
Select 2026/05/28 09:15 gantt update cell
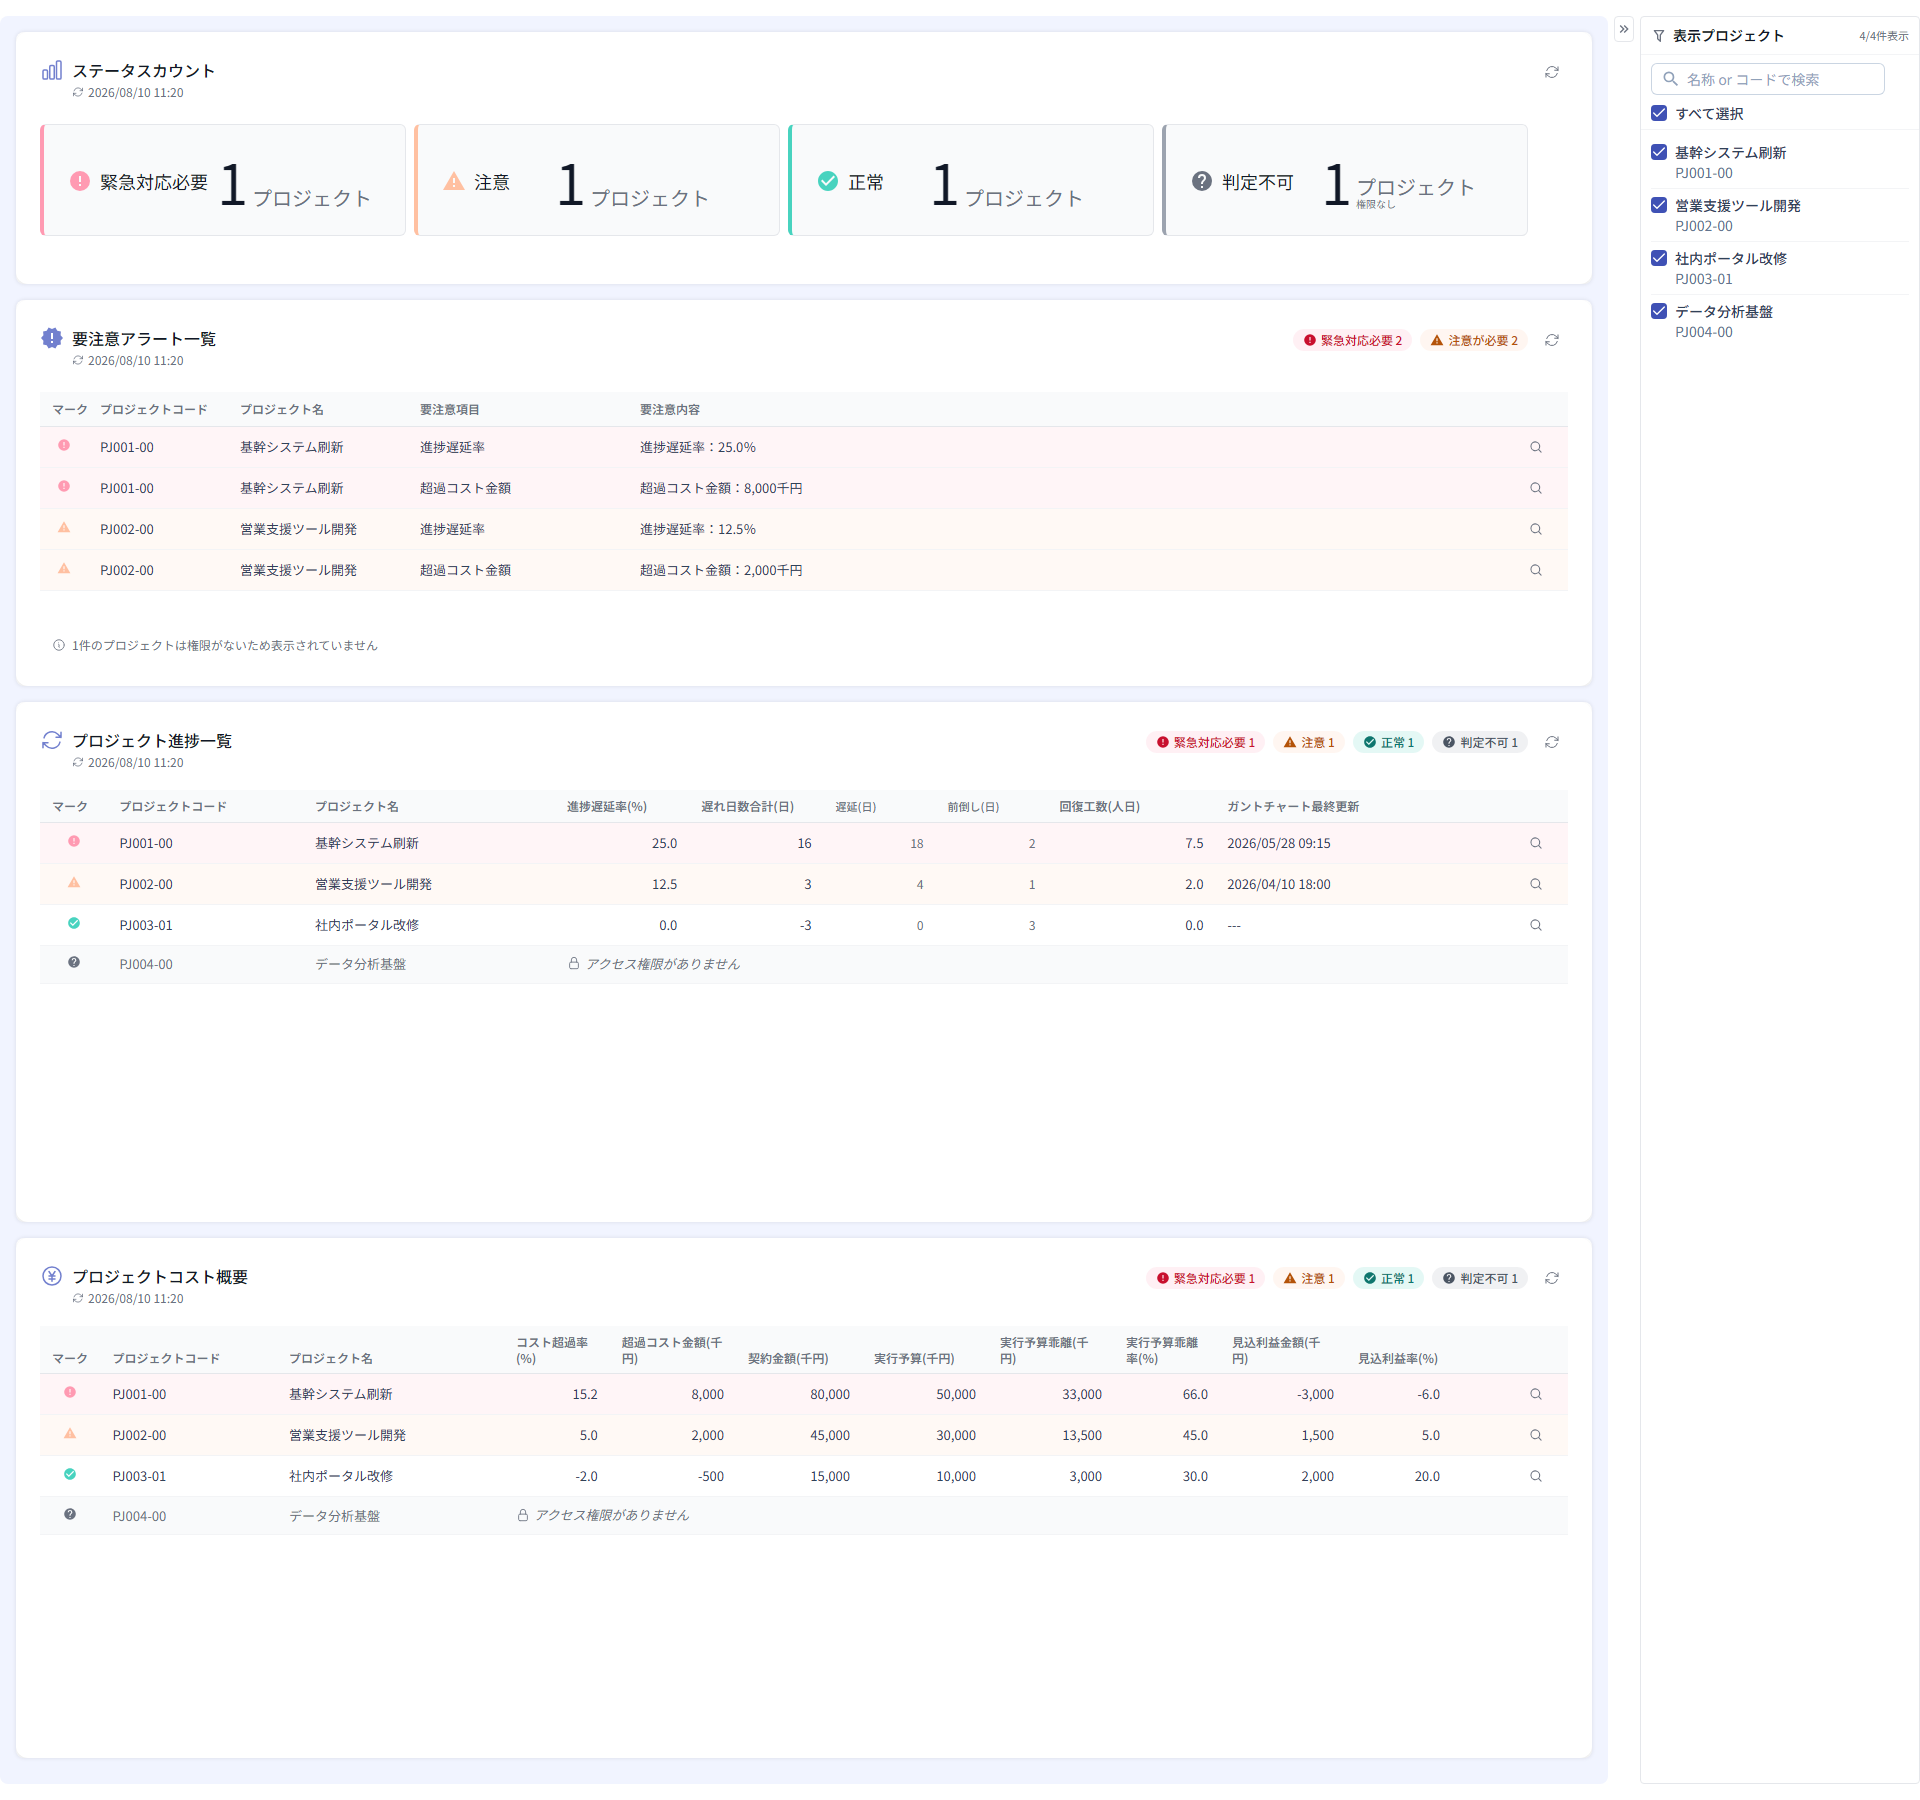click(x=1279, y=844)
